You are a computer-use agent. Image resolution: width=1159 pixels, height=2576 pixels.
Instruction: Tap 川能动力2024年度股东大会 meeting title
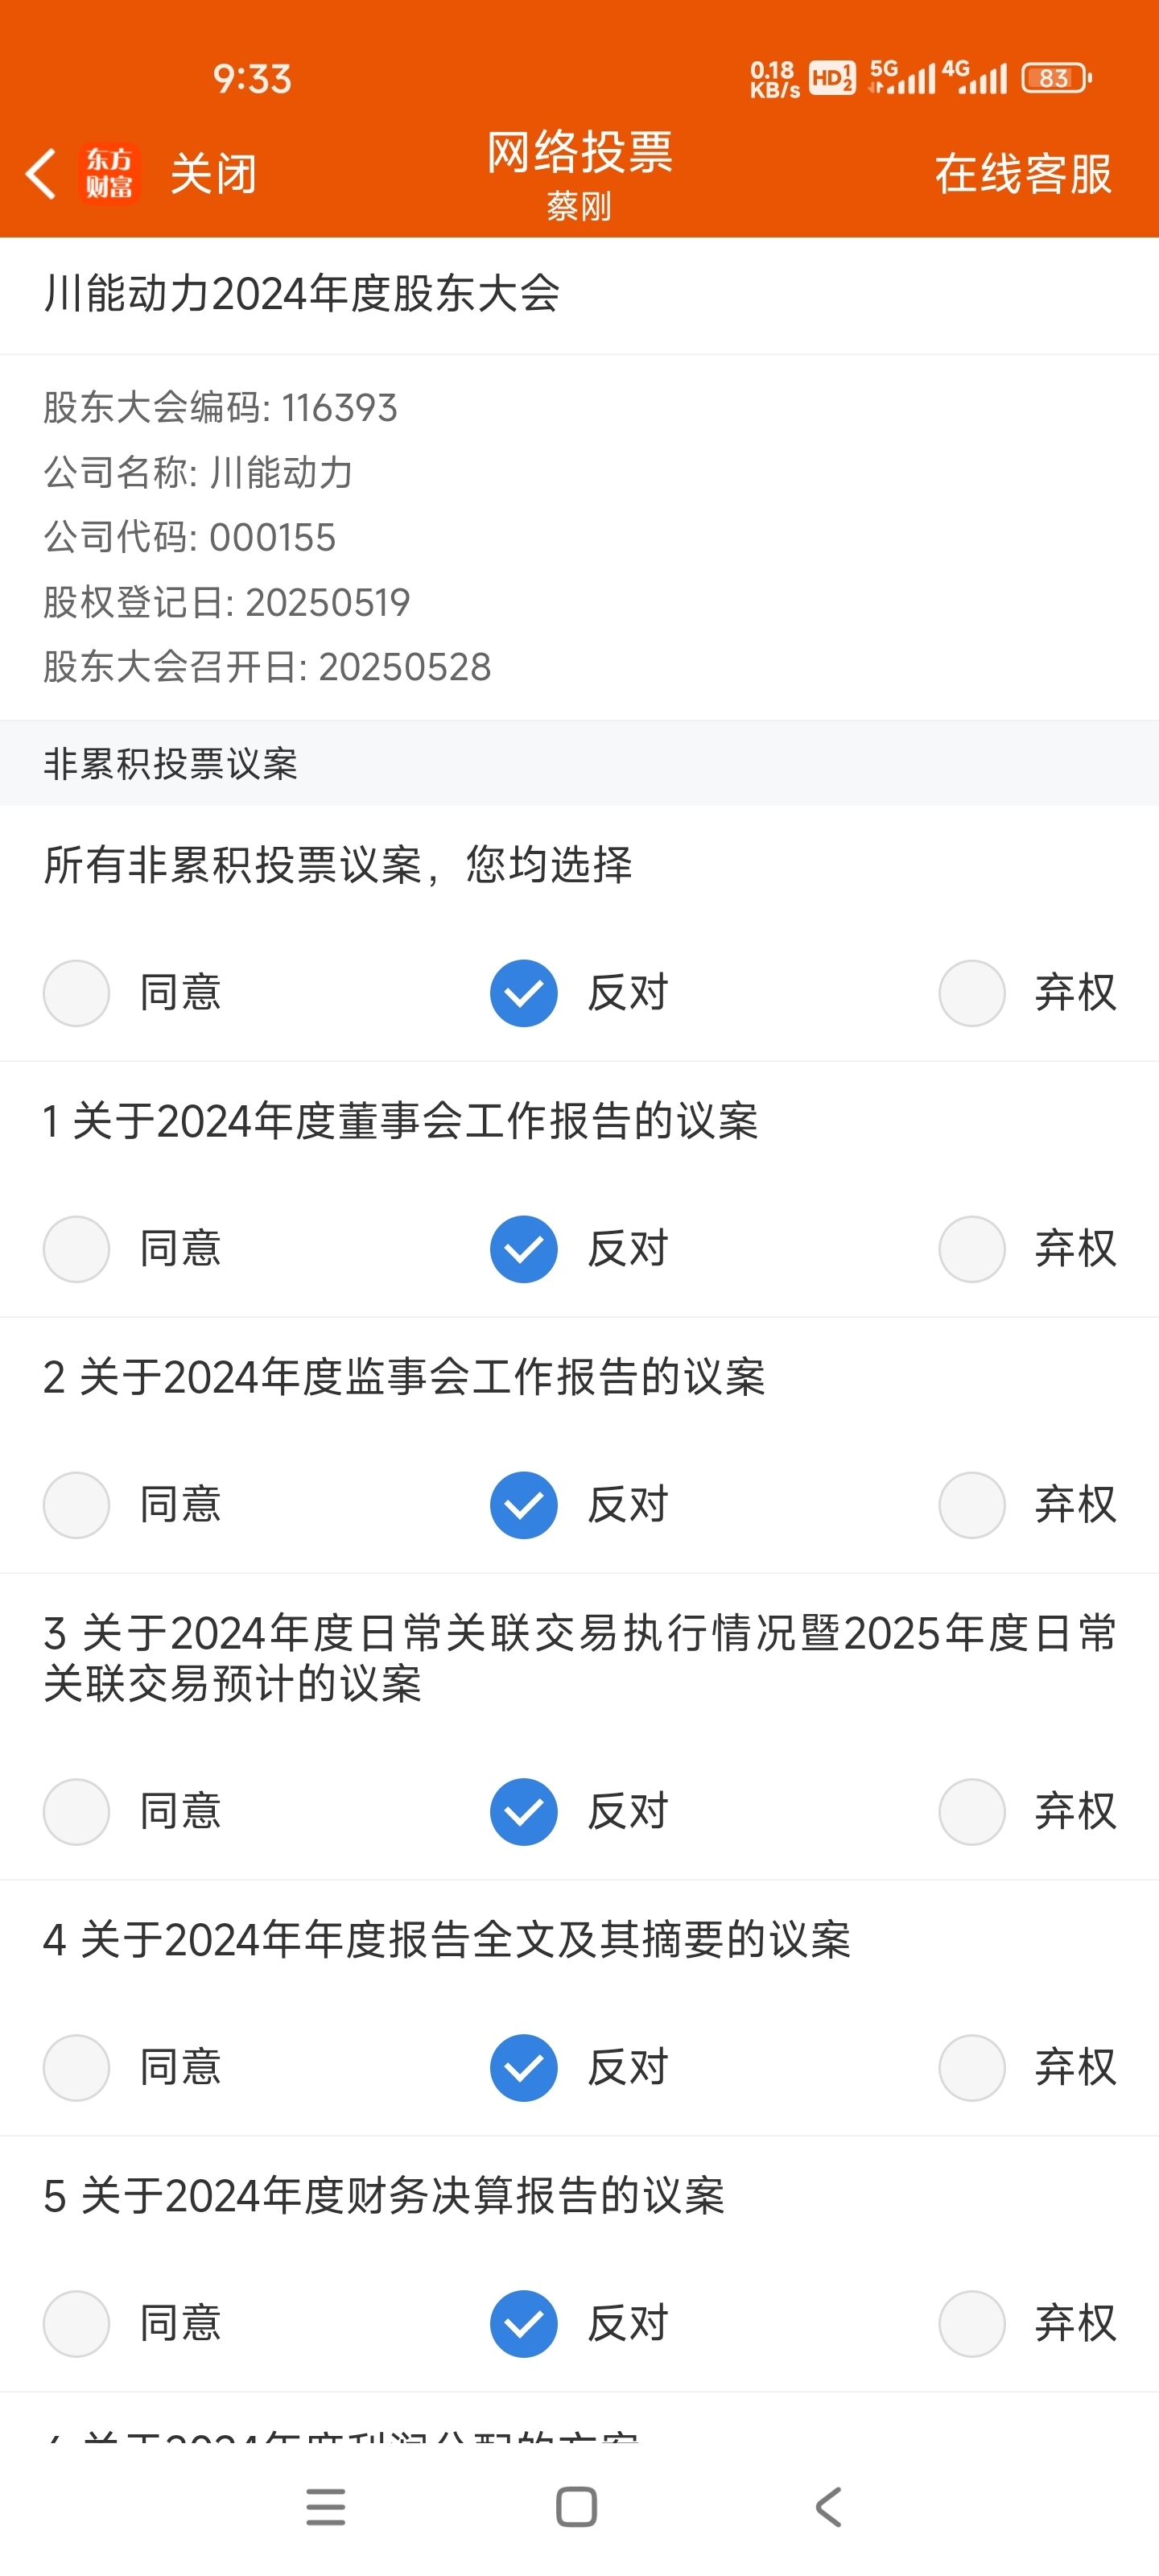(301, 294)
